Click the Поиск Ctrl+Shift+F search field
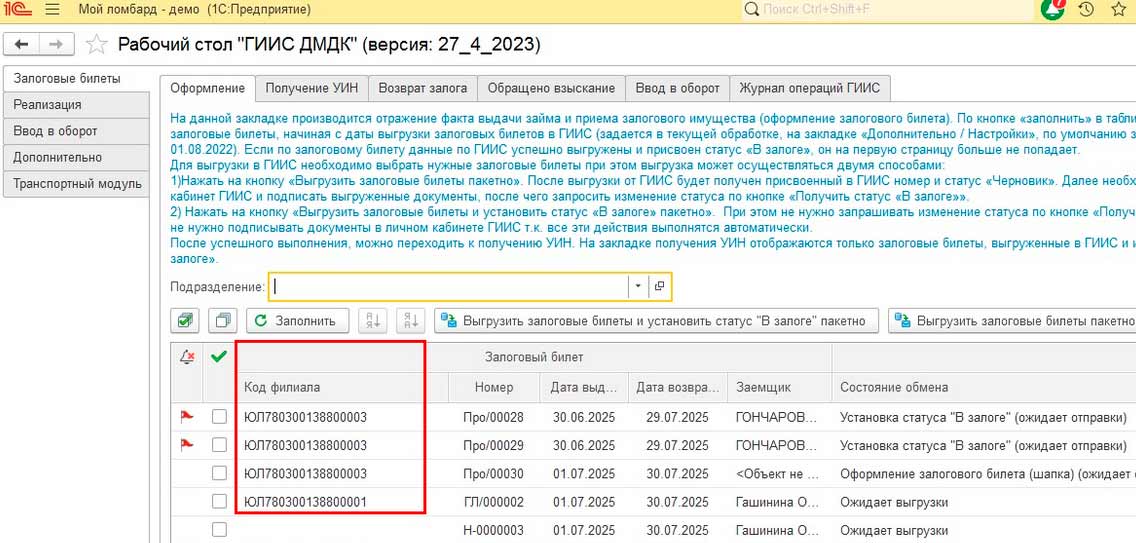Screen dimensions: 1136x543 (888, 10)
